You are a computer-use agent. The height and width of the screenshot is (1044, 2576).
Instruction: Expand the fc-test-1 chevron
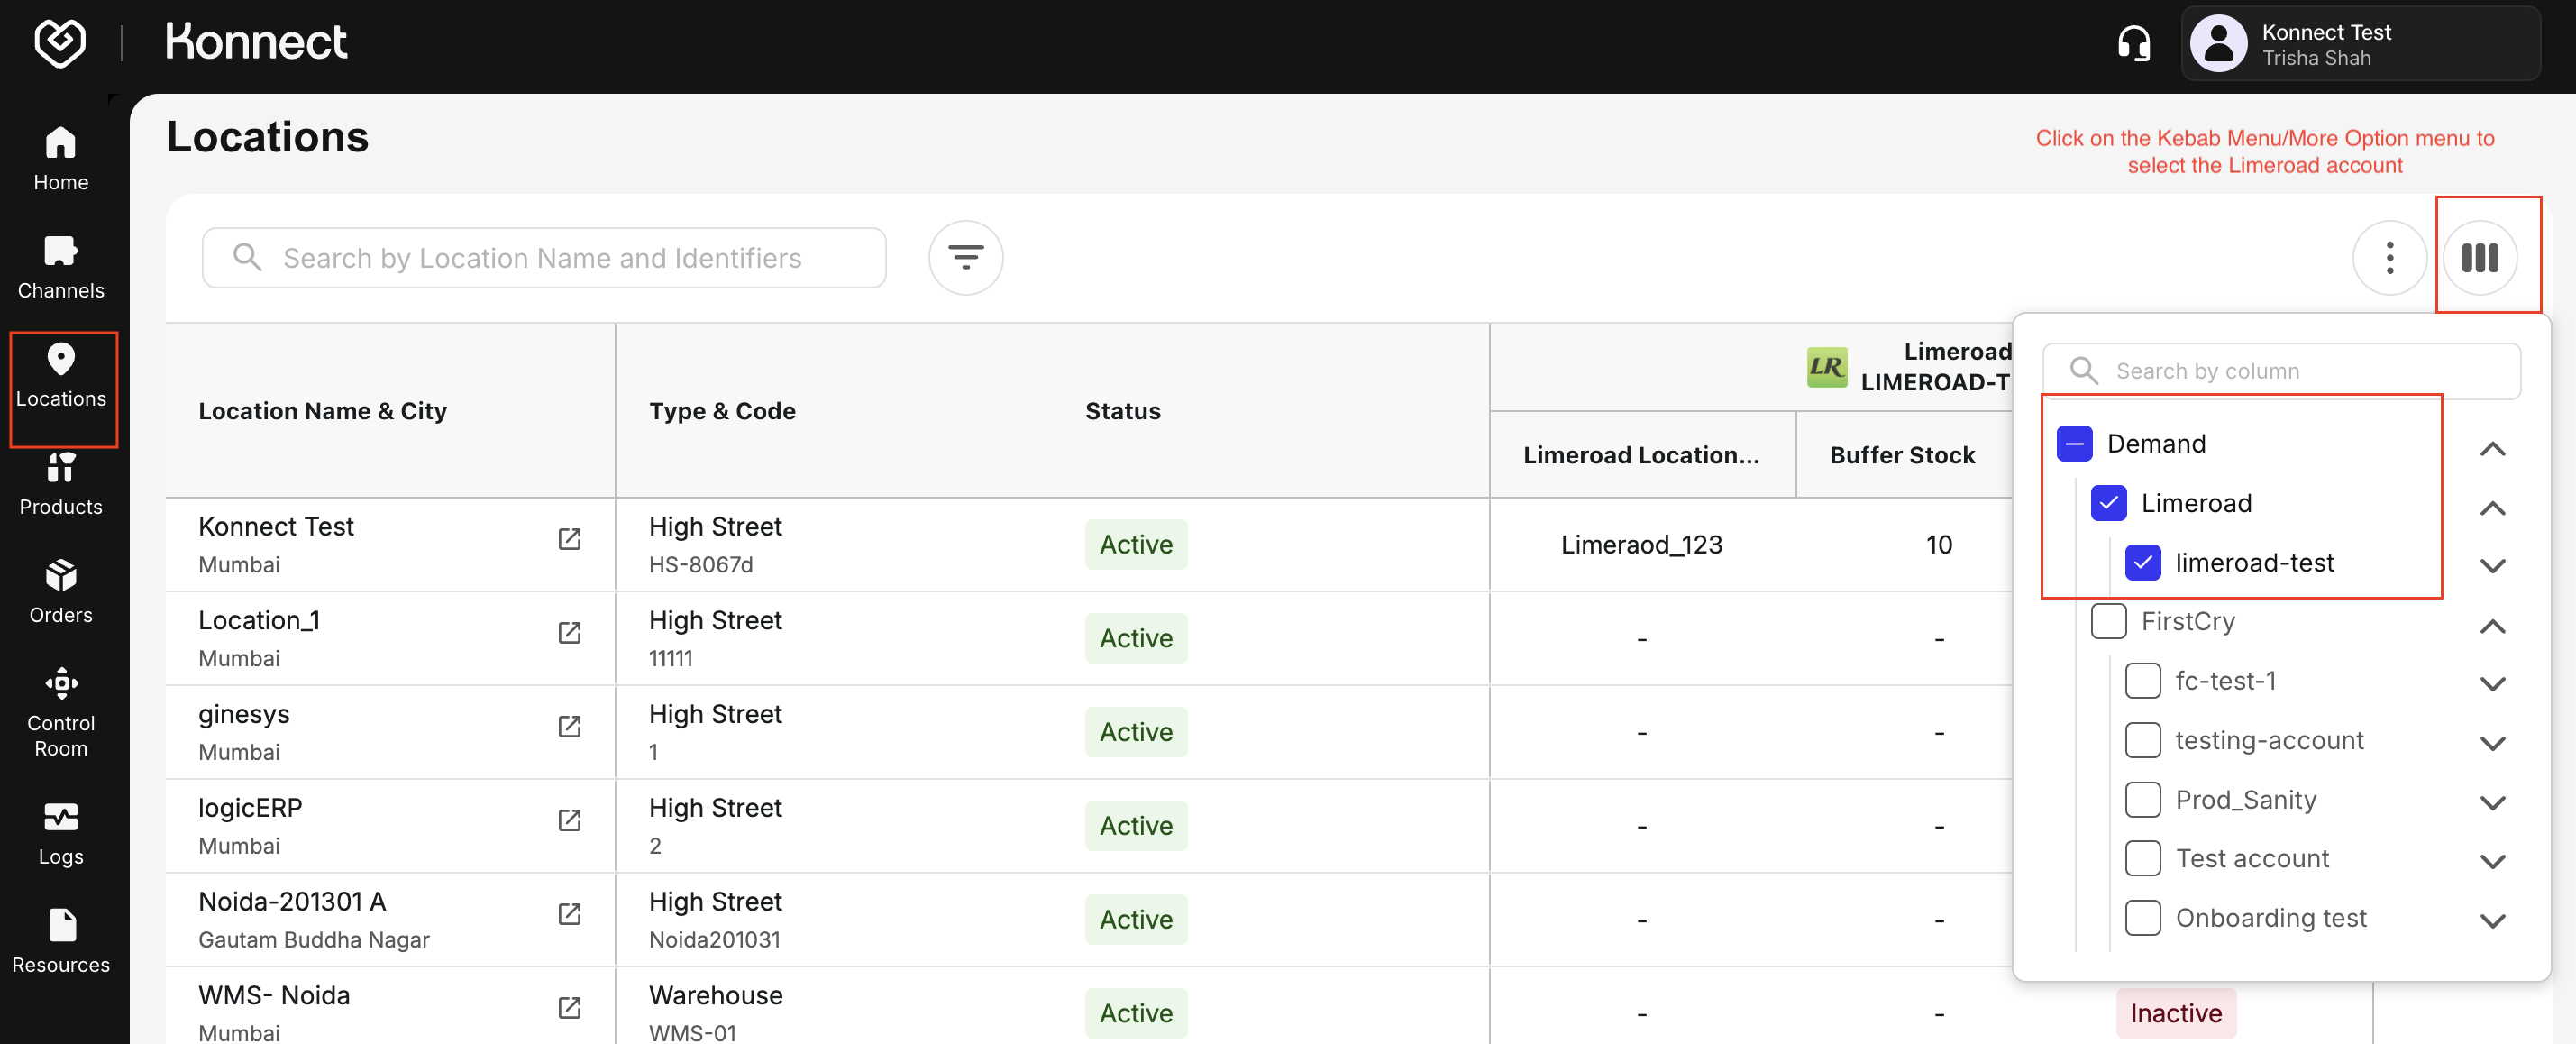[2492, 685]
